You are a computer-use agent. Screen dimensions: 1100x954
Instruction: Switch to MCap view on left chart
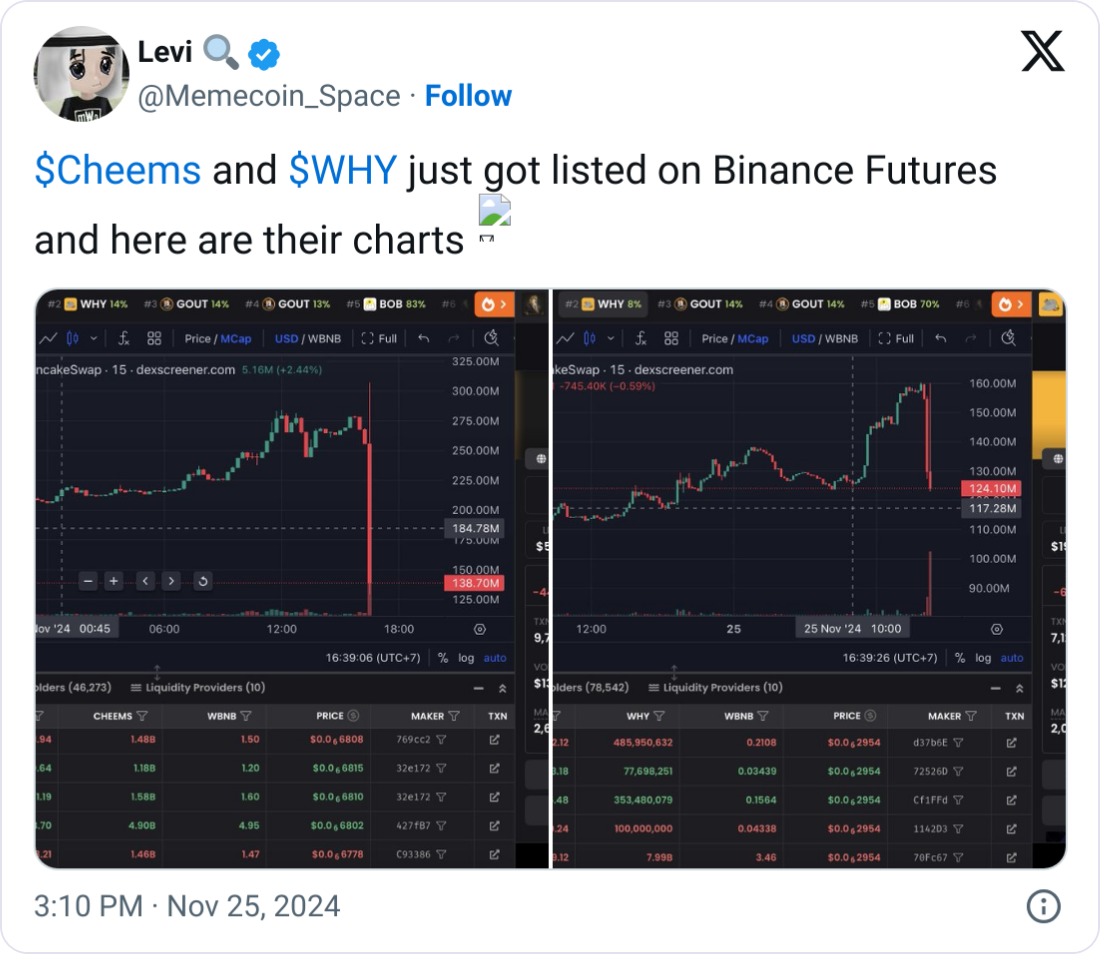point(237,338)
